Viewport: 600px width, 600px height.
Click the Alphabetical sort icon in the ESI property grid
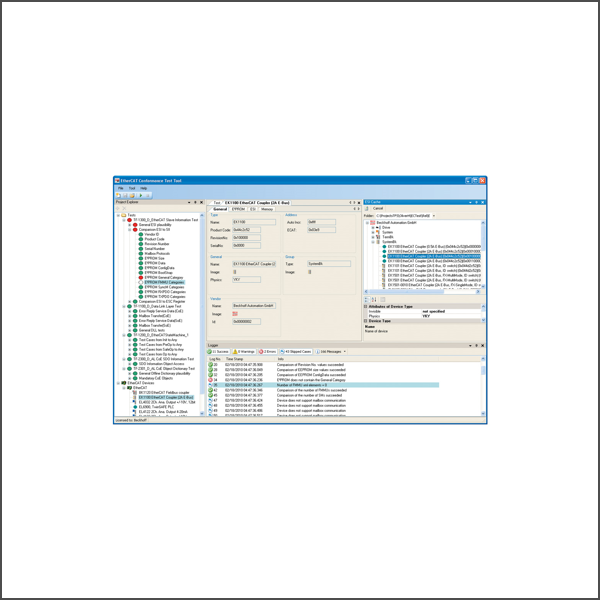[x=374, y=300]
